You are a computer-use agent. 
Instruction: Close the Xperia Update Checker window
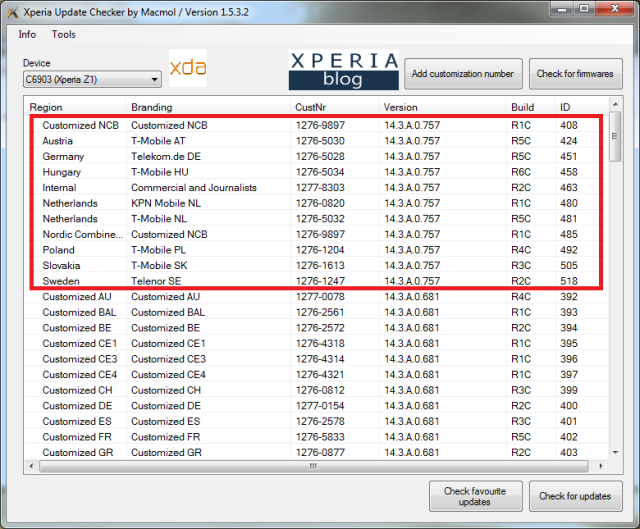615,9
